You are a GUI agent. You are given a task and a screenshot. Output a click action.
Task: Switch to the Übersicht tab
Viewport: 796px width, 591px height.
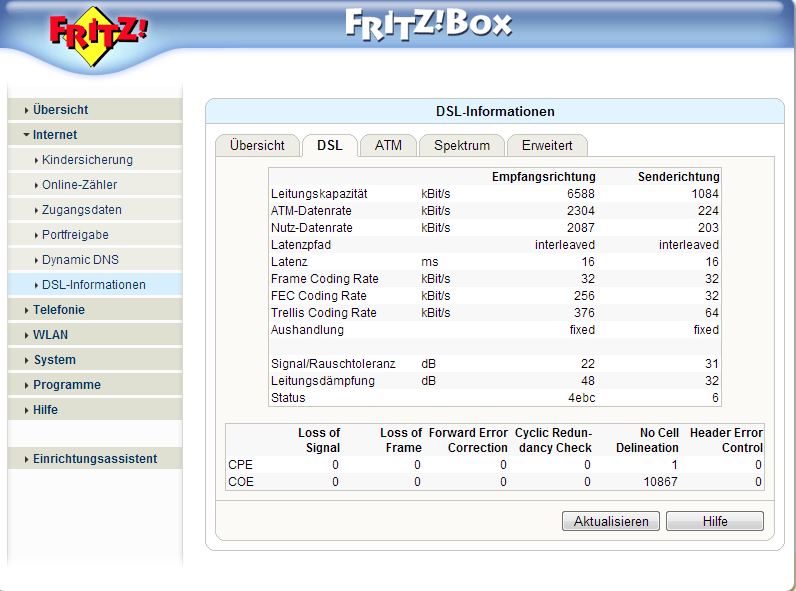click(x=257, y=146)
